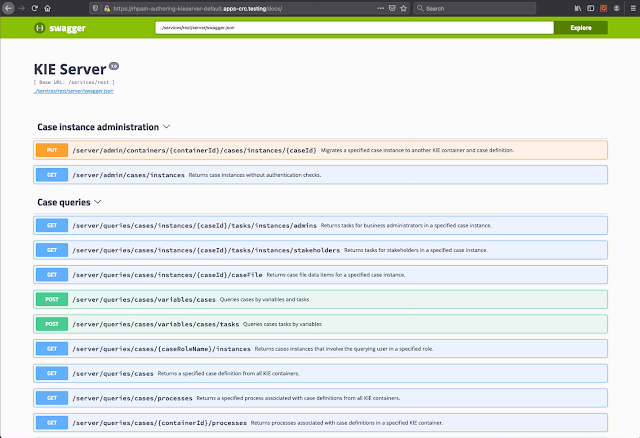Expand PUT /server/admin/containers/{containerId}/cases/instances/{caseId}
The width and height of the screenshot is (640, 438).
click(320, 150)
